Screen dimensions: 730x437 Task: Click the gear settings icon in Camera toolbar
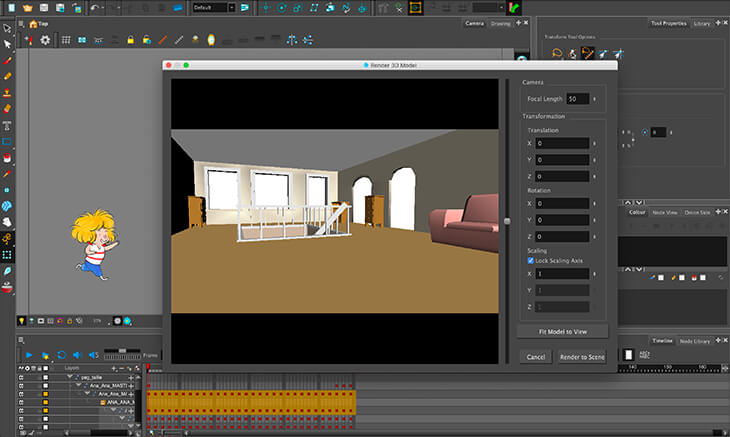click(x=45, y=40)
